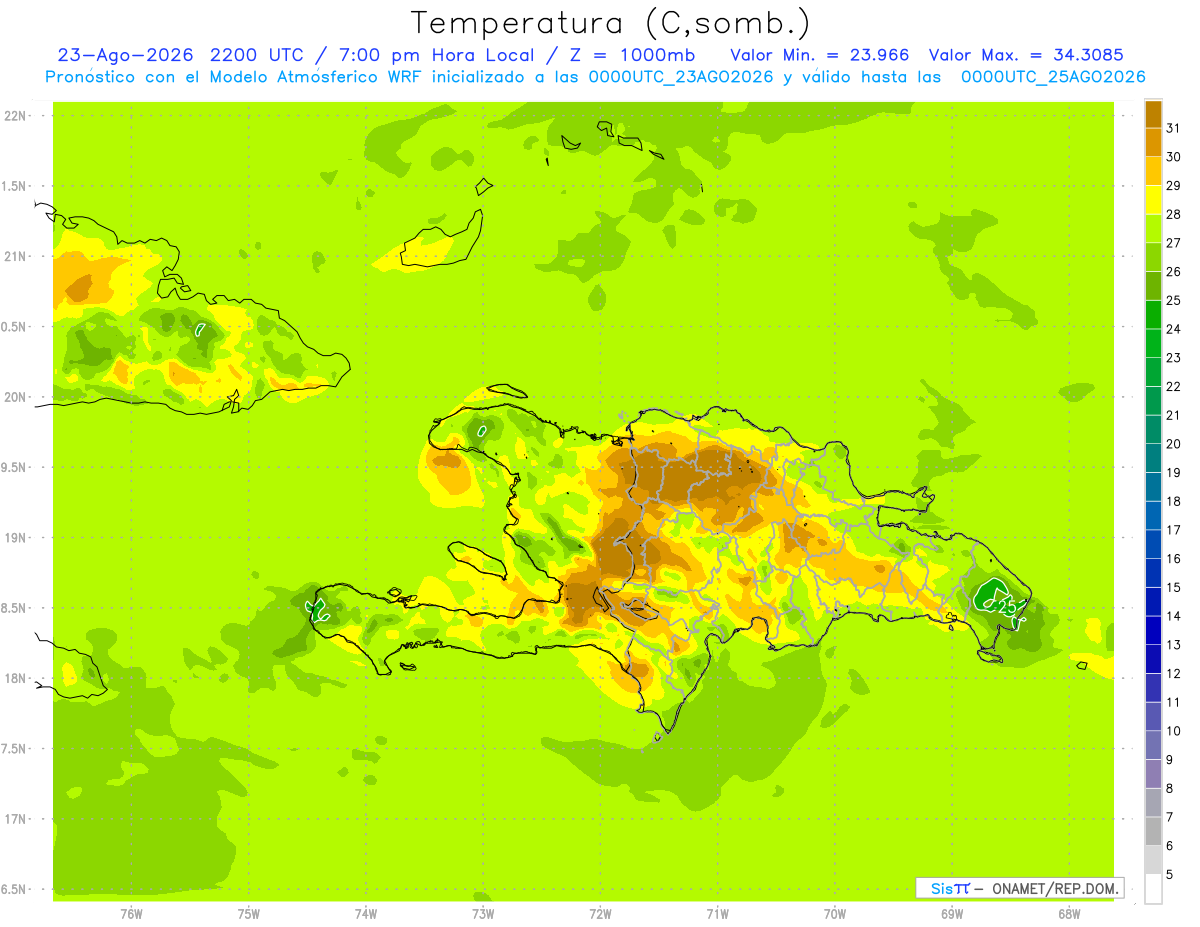Click the '20N' latitude axis label
Image resolution: width=1200 pixels, height=927 pixels.
point(16,397)
